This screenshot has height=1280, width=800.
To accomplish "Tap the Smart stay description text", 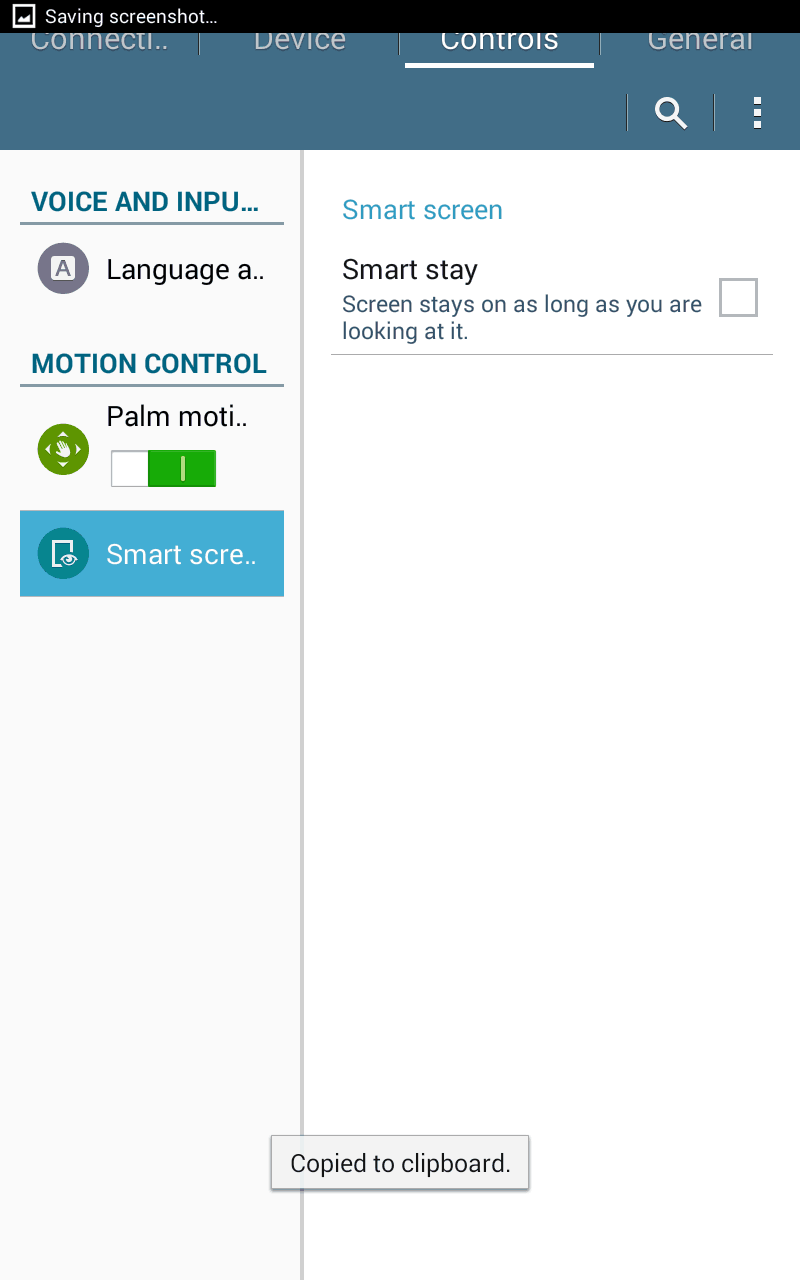I will point(521,317).
